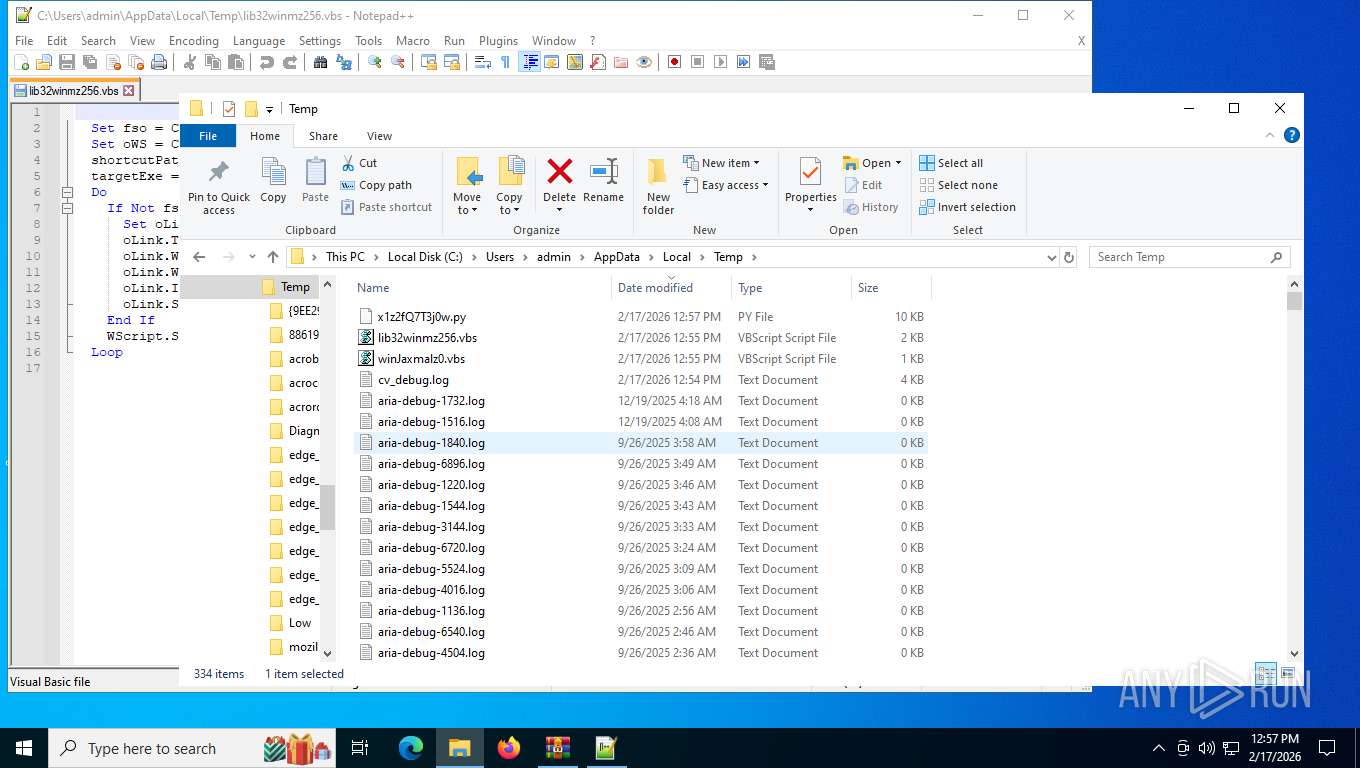
Task: Click the Copy button in Clipboard group
Action: click(273, 181)
